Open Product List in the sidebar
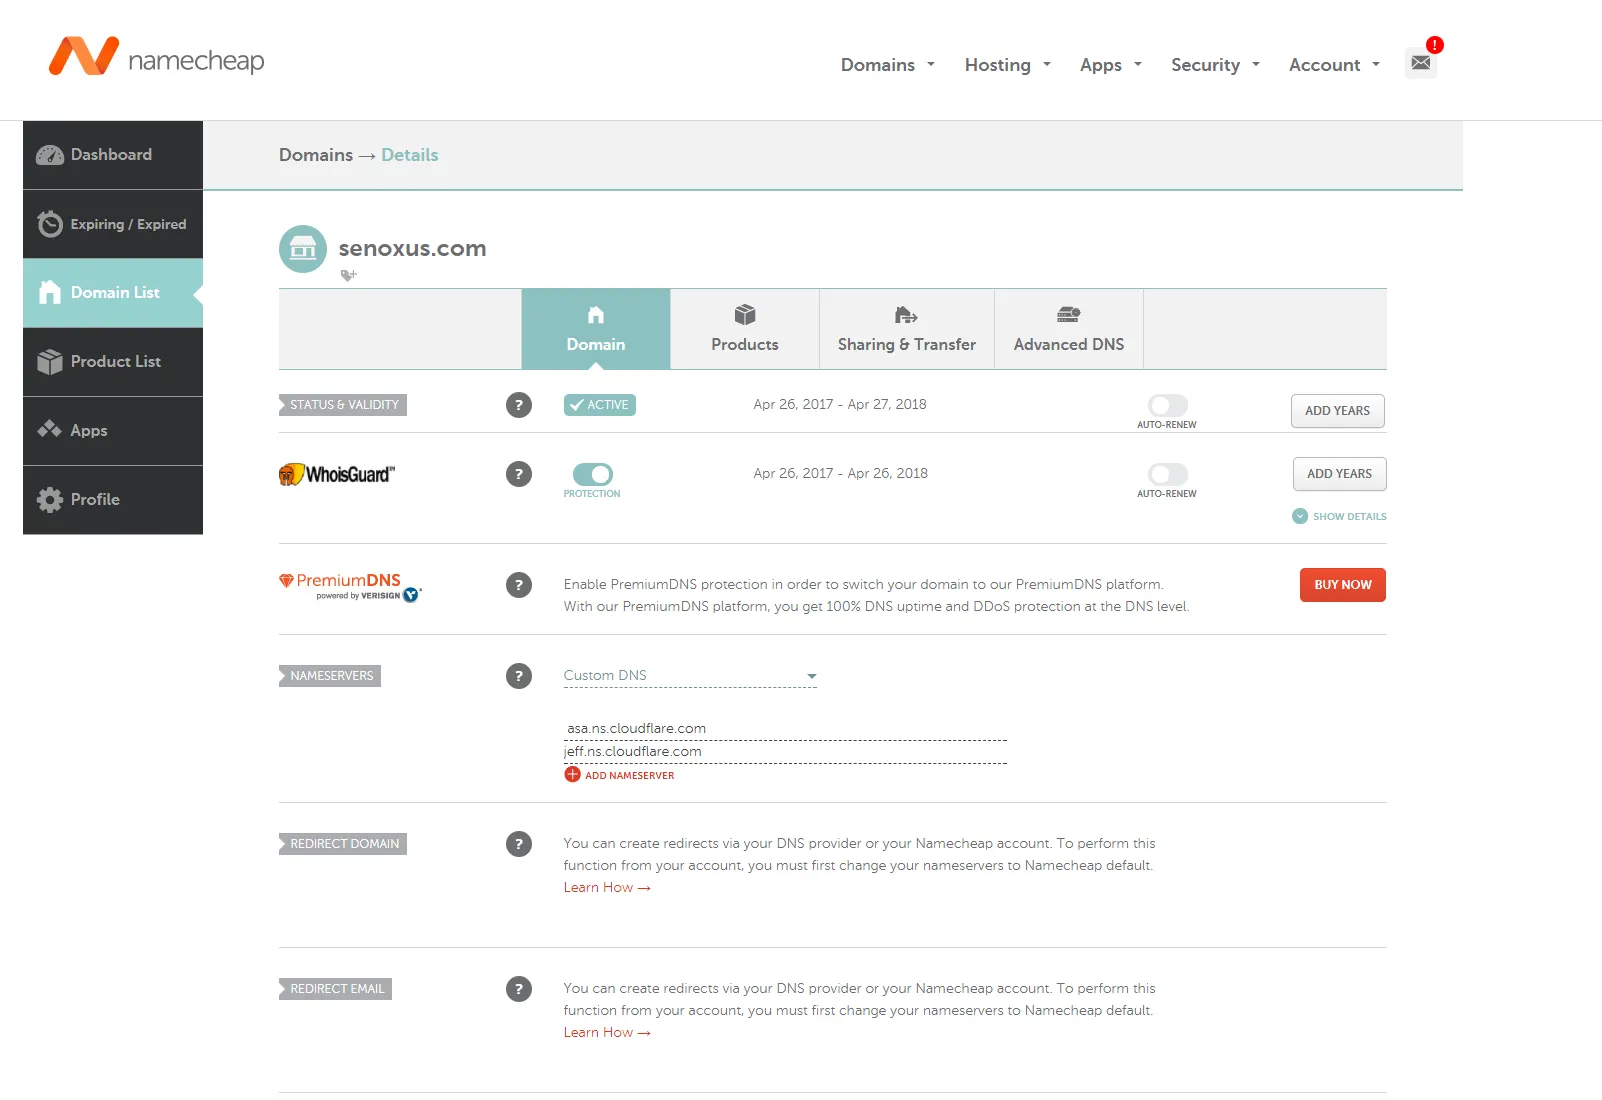Viewport: 1602px width, 1100px height. click(113, 362)
